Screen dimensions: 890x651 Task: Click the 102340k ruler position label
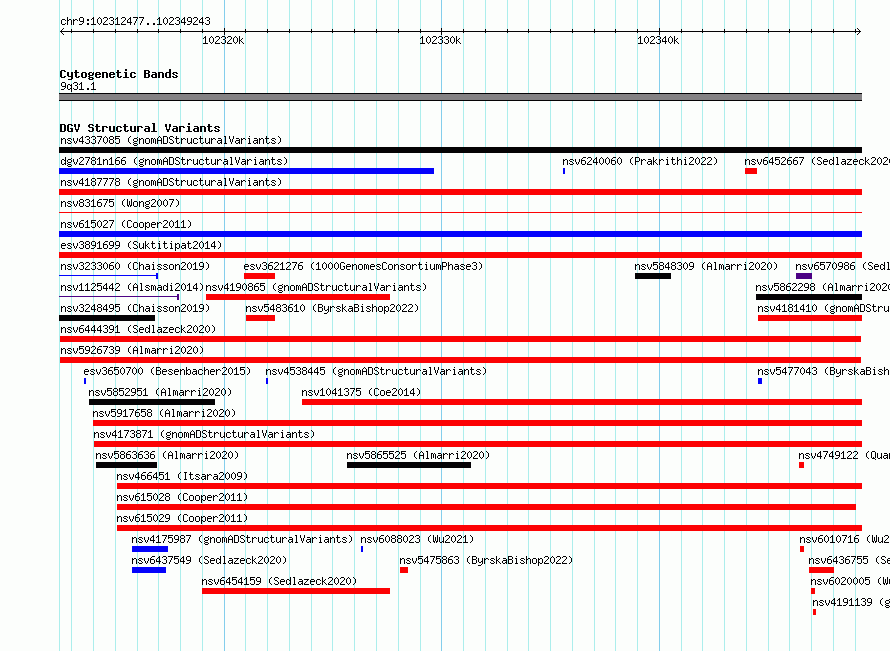[658, 40]
